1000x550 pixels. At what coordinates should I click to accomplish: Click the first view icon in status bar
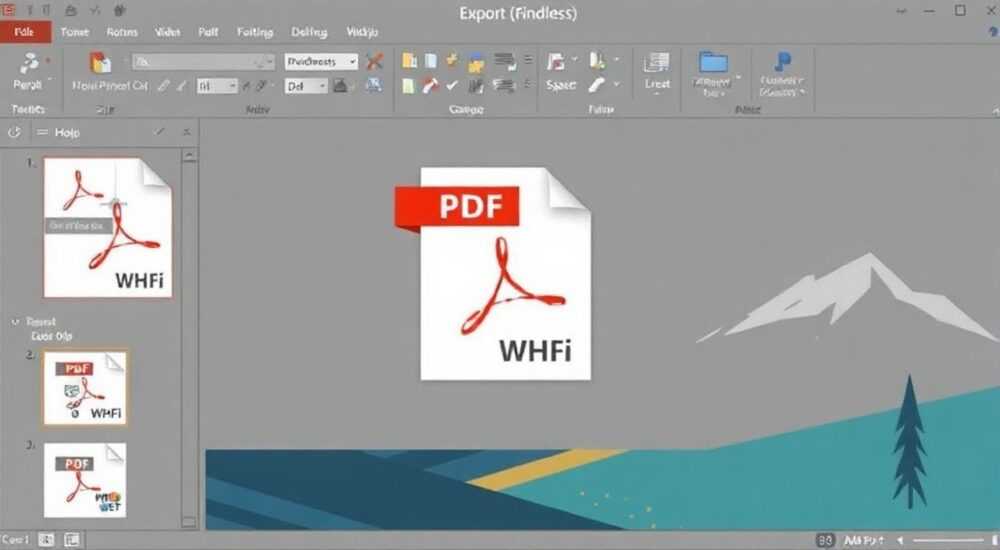[x=46, y=540]
